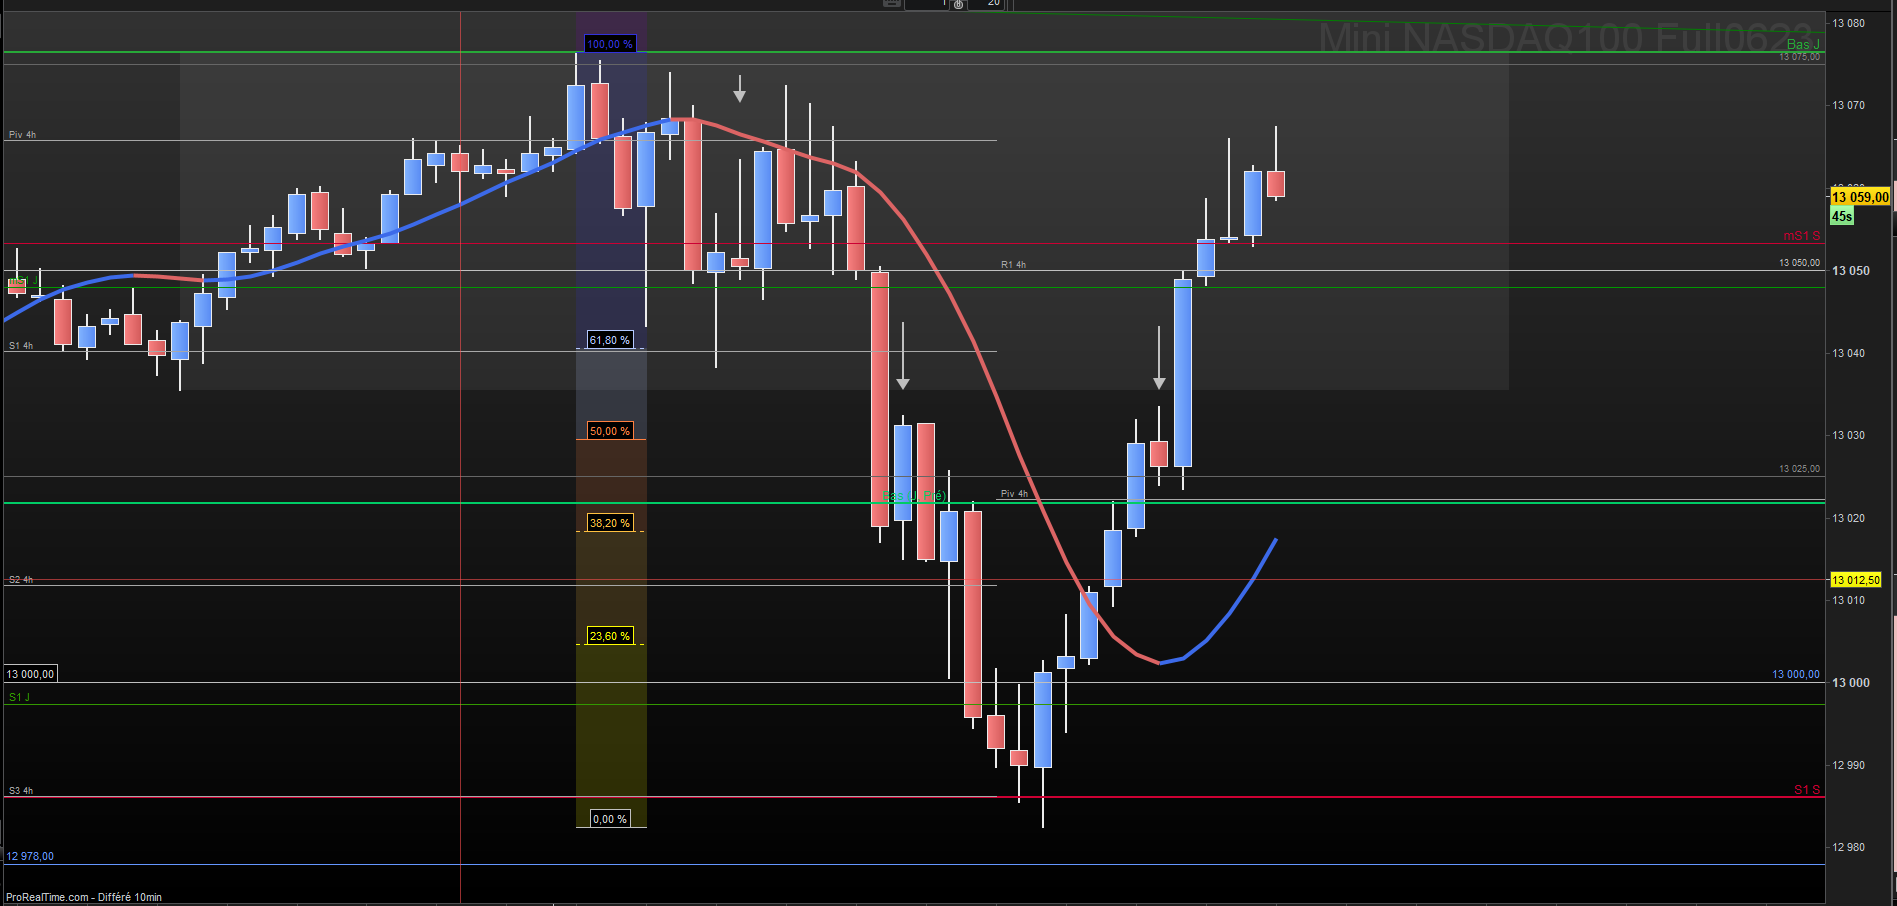
Task: Click the green 45s candle countdown
Action: point(1841,216)
